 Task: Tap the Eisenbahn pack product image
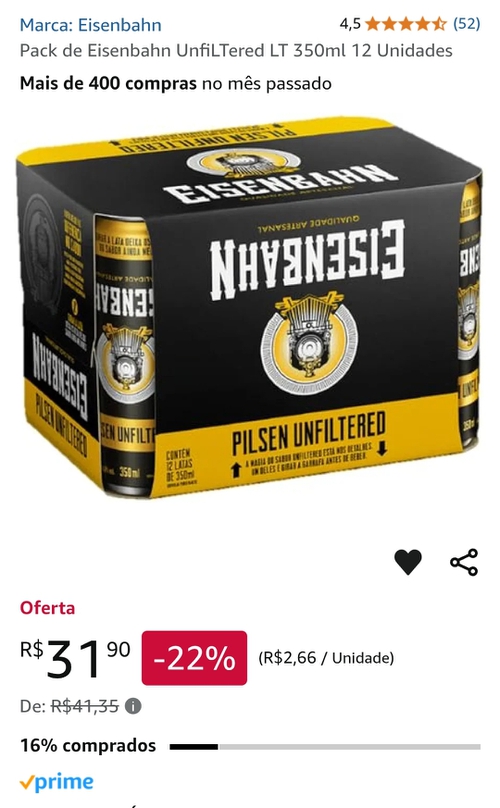point(250,308)
